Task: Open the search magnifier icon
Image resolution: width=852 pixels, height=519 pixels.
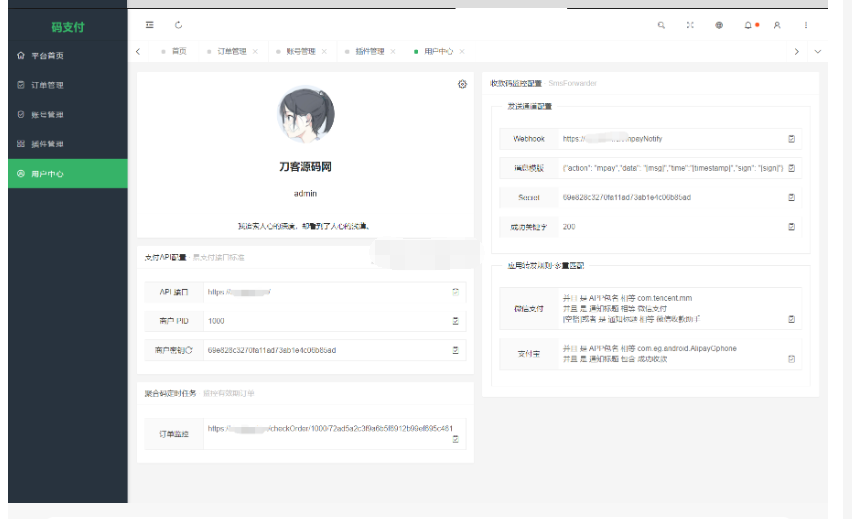Action: (x=661, y=25)
